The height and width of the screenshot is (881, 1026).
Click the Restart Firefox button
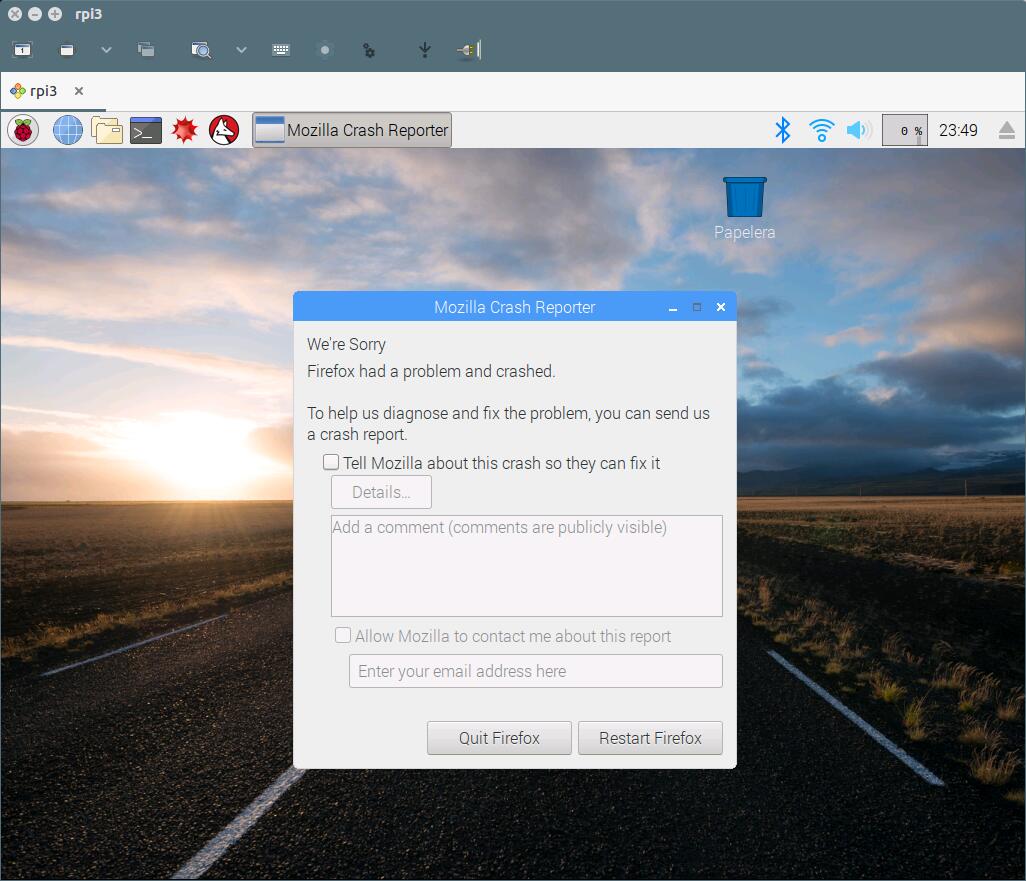point(650,738)
